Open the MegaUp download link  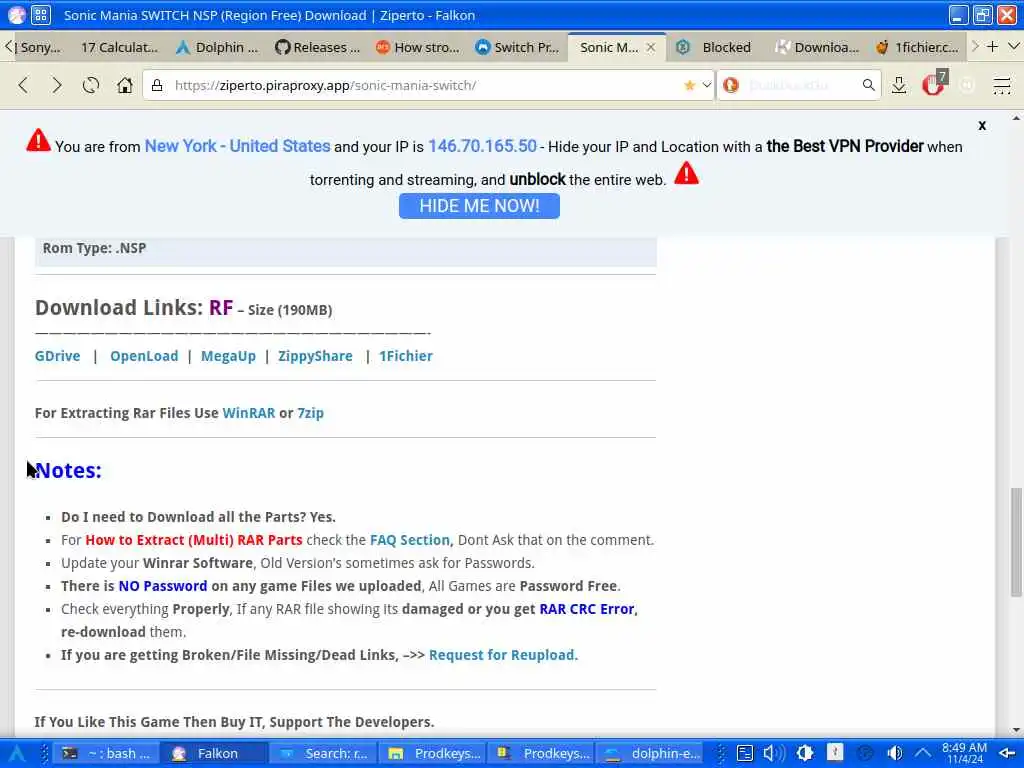pos(228,356)
